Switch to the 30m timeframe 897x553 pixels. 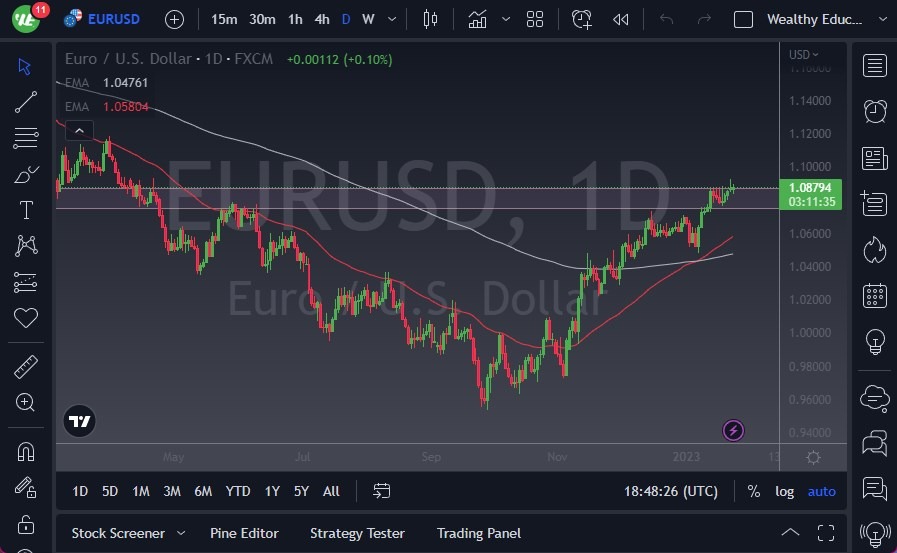click(262, 19)
